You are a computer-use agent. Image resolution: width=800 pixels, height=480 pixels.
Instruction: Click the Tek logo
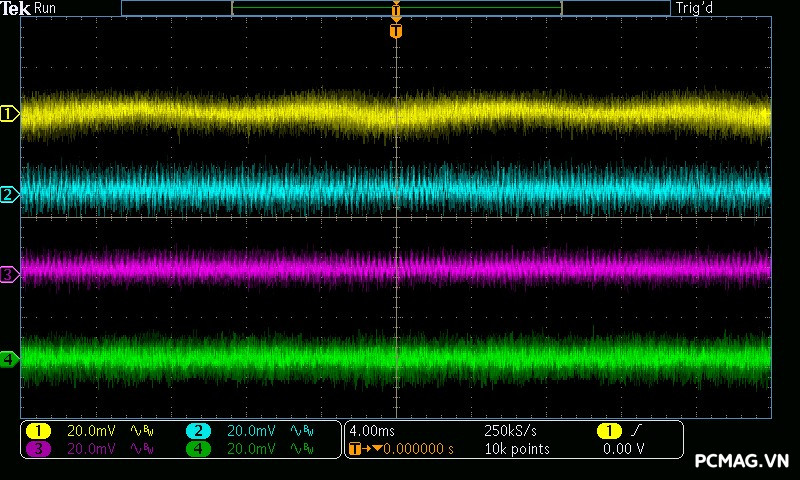pyautogui.click(x=17, y=9)
